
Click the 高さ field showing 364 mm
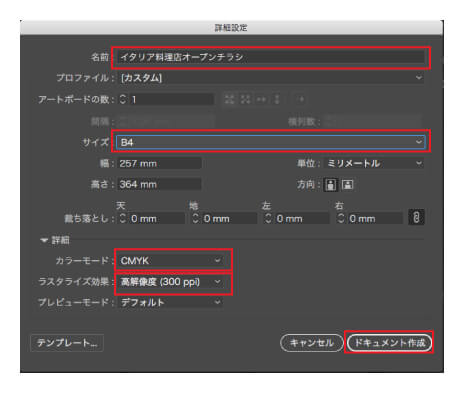(x=159, y=184)
